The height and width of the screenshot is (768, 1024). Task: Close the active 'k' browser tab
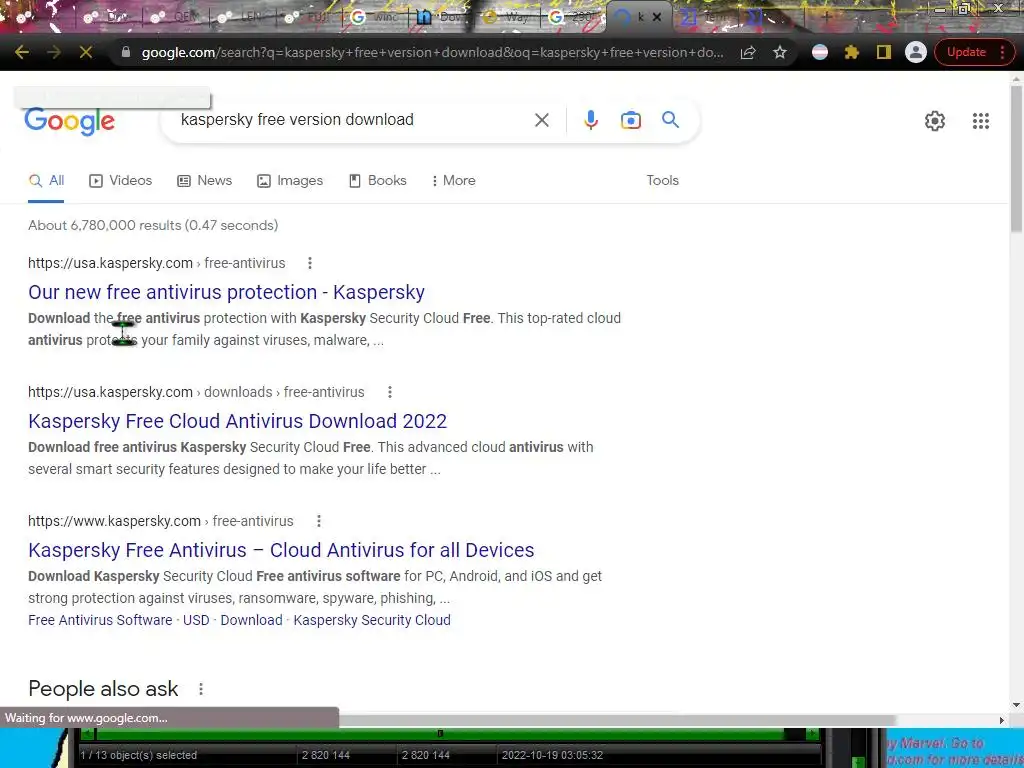pos(657,18)
